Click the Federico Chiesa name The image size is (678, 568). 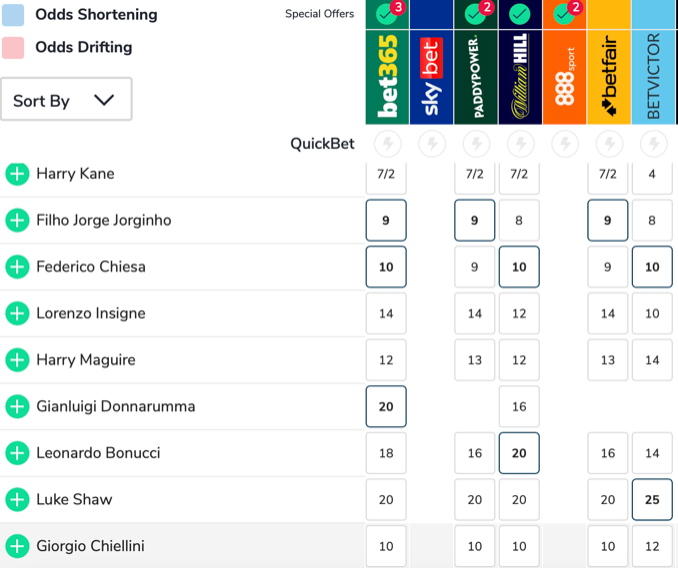click(x=91, y=267)
